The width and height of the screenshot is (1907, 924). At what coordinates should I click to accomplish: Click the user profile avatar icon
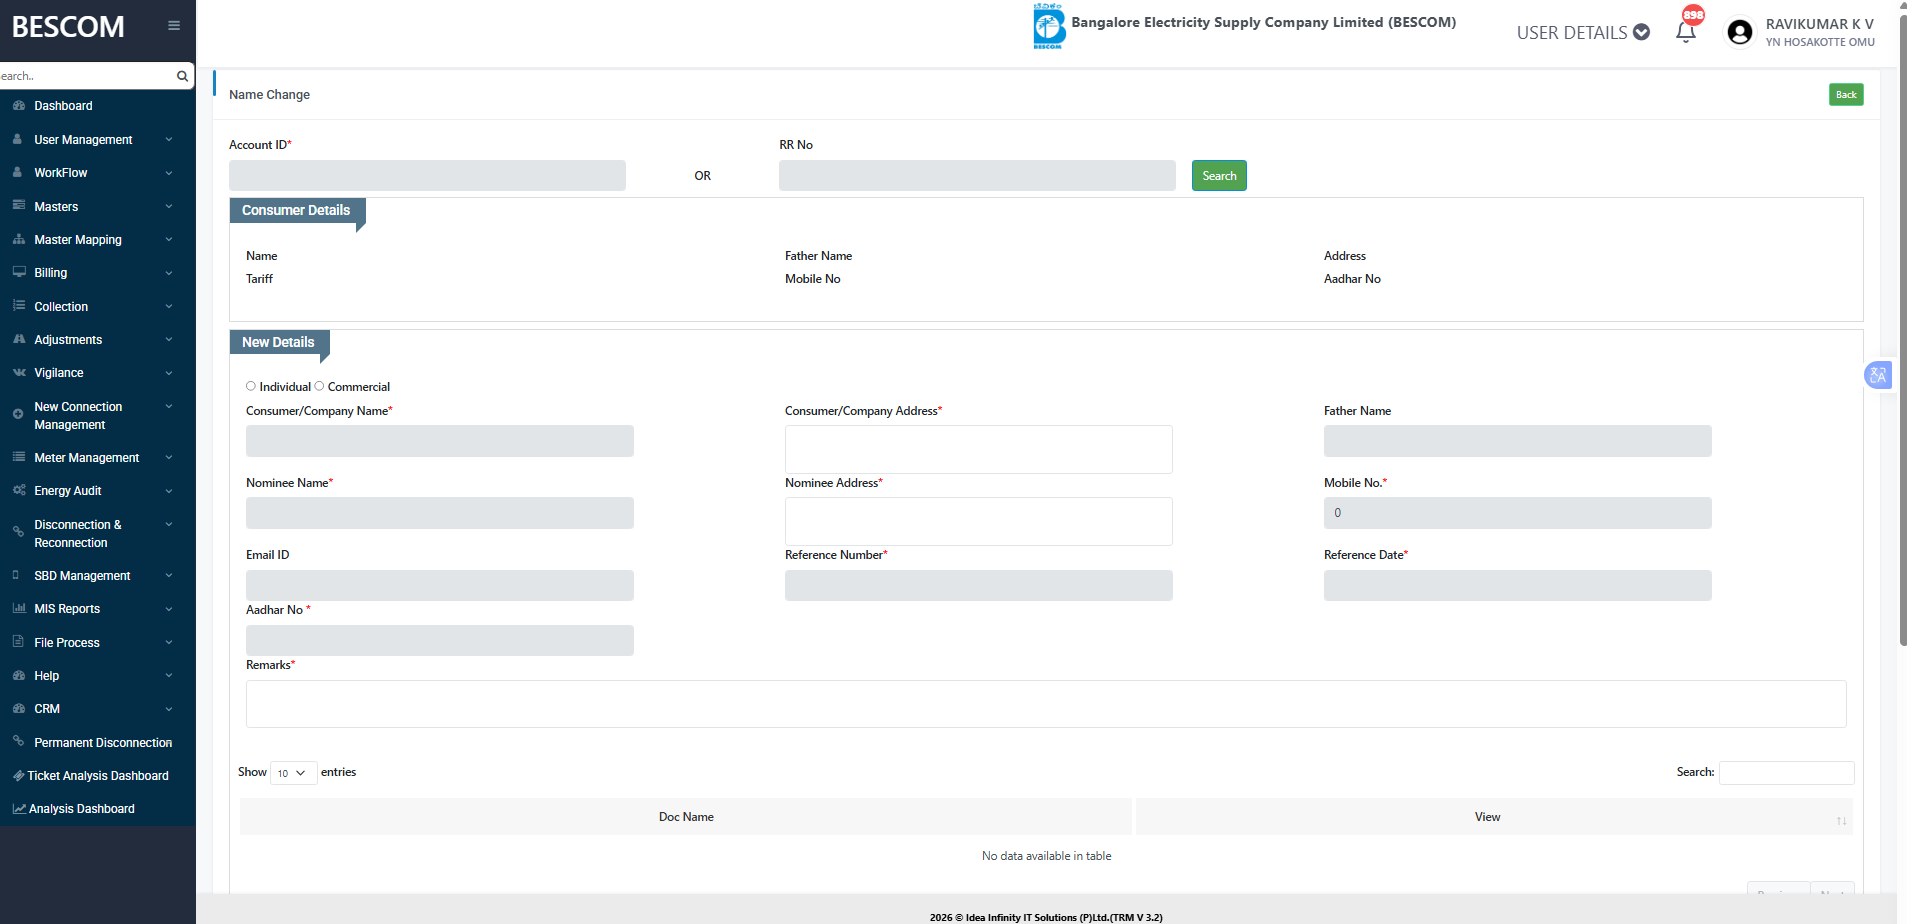[x=1739, y=33]
